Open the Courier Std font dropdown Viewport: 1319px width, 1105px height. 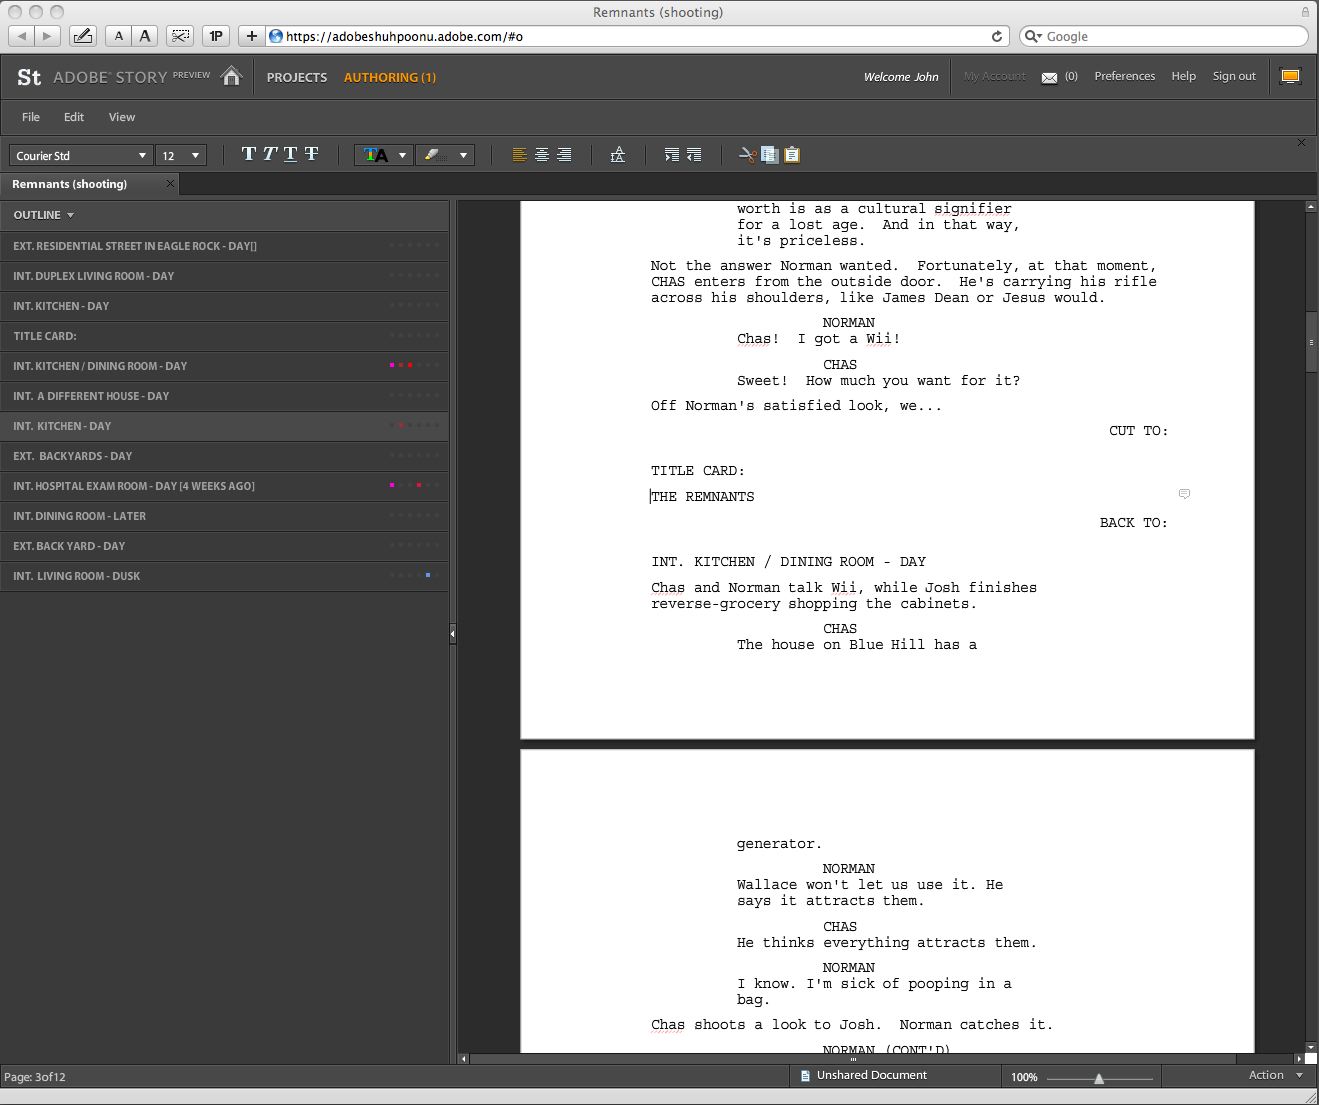pos(80,156)
